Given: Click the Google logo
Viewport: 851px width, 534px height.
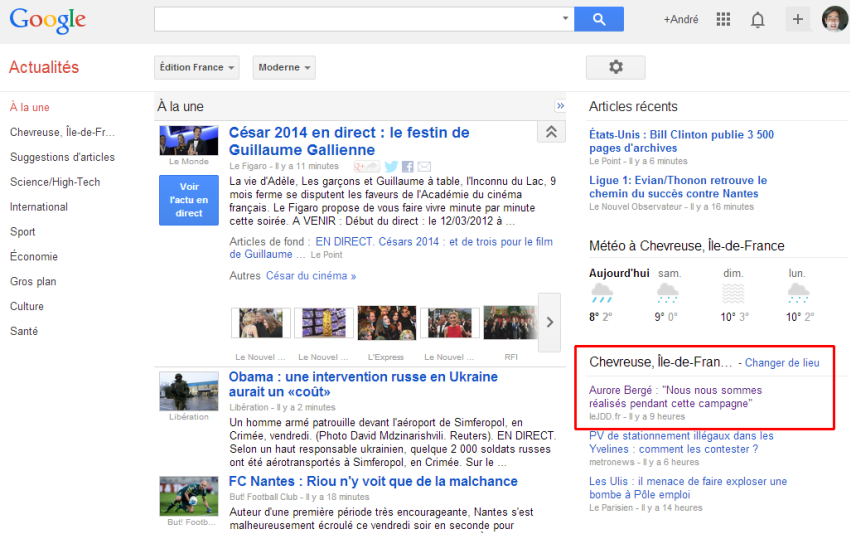Looking at the screenshot, I should (48, 21).
